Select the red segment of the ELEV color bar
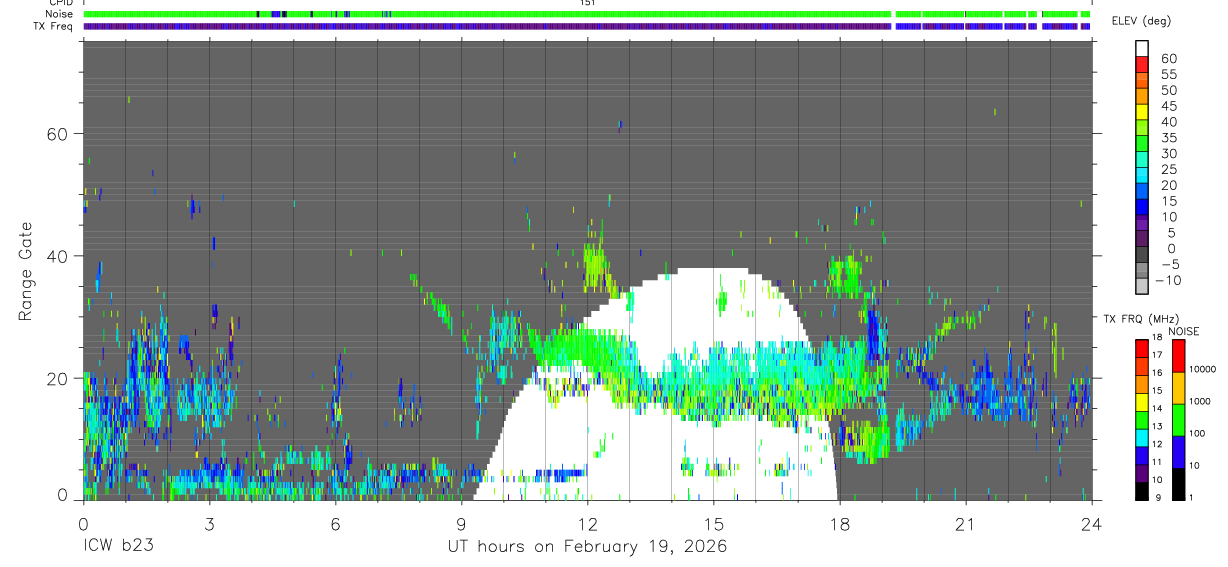The width and height of the screenshot is (1228, 567). [x=1142, y=63]
